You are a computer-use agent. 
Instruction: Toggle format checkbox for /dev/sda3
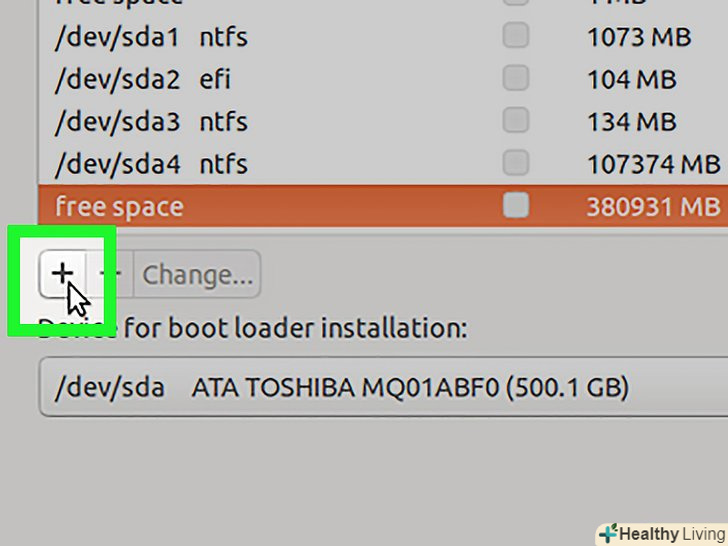(515, 120)
